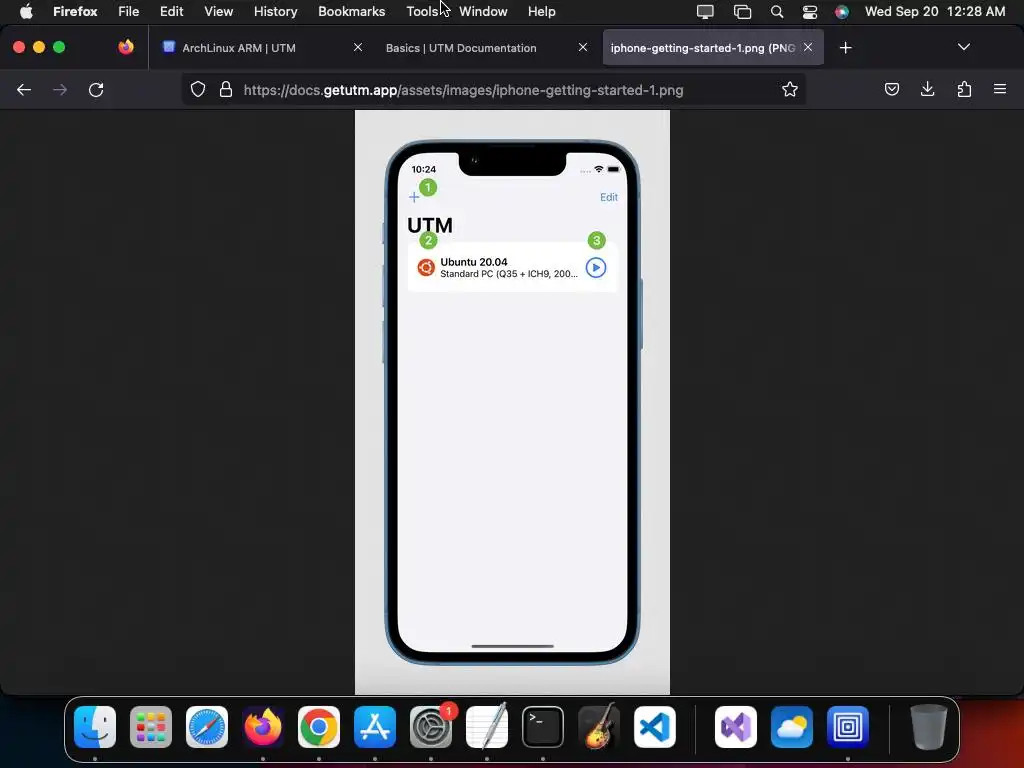This screenshot has width=1024, height=768.
Task: Close the Basics | UTM Documentation tab
Action: [x=583, y=47]
